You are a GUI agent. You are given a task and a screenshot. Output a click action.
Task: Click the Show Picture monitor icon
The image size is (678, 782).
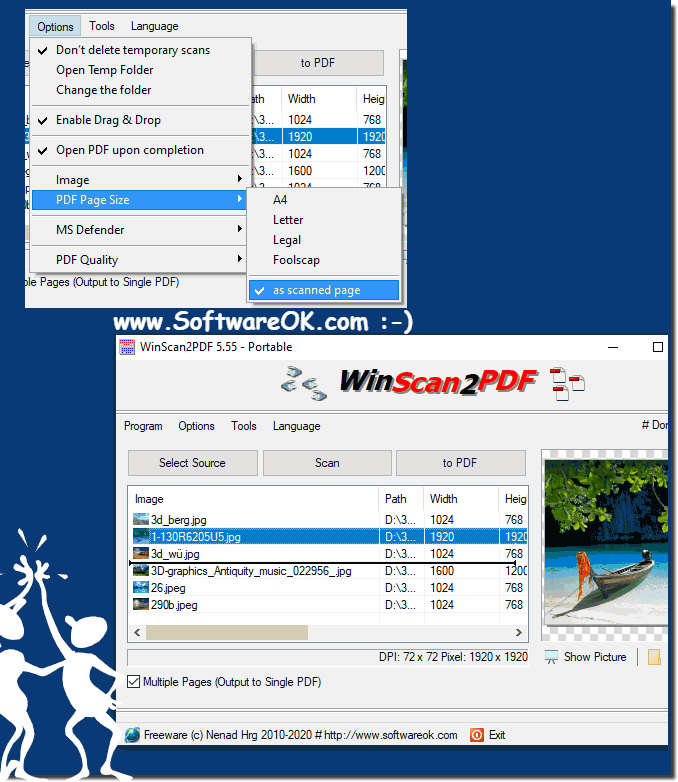pyautogui.click(x=551, y=657)
